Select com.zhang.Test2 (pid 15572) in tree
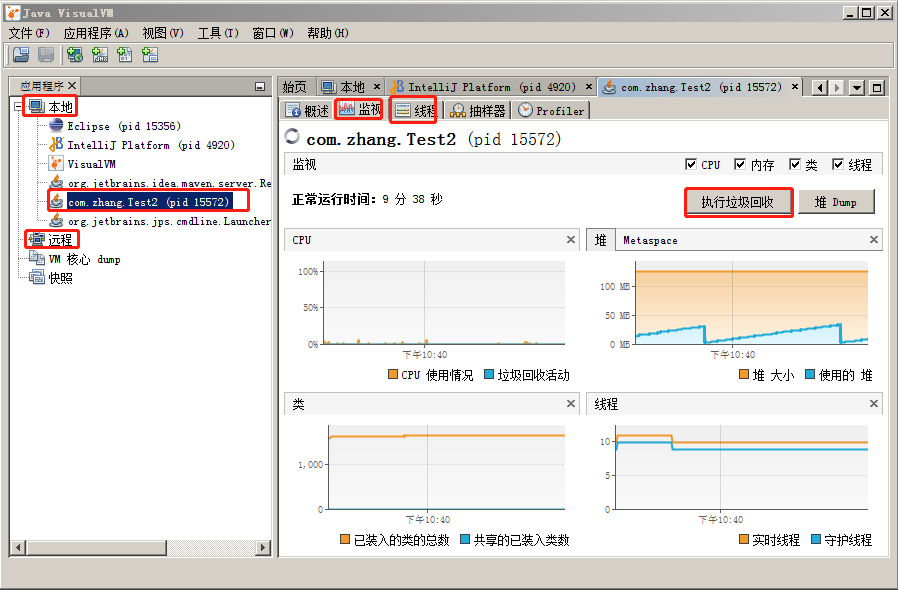898x590 pixels. tap(148, 202)
